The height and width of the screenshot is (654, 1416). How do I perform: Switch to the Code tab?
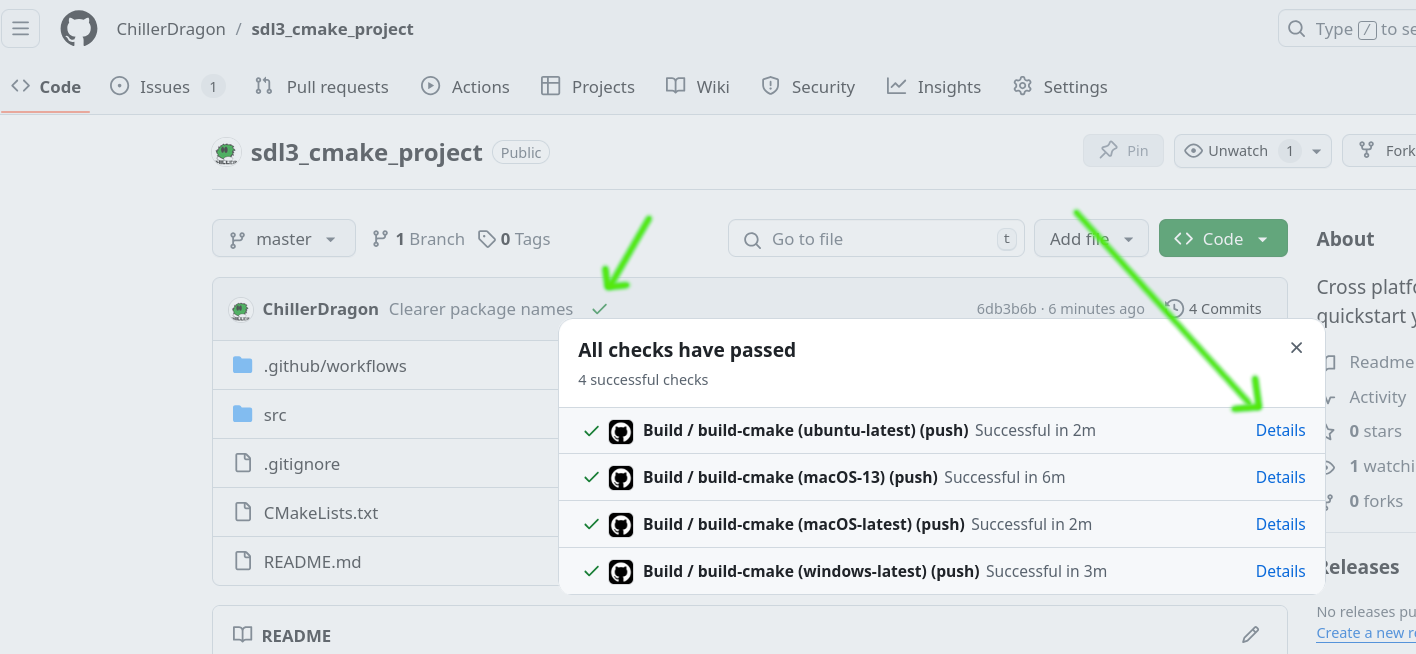pos(46,87)
